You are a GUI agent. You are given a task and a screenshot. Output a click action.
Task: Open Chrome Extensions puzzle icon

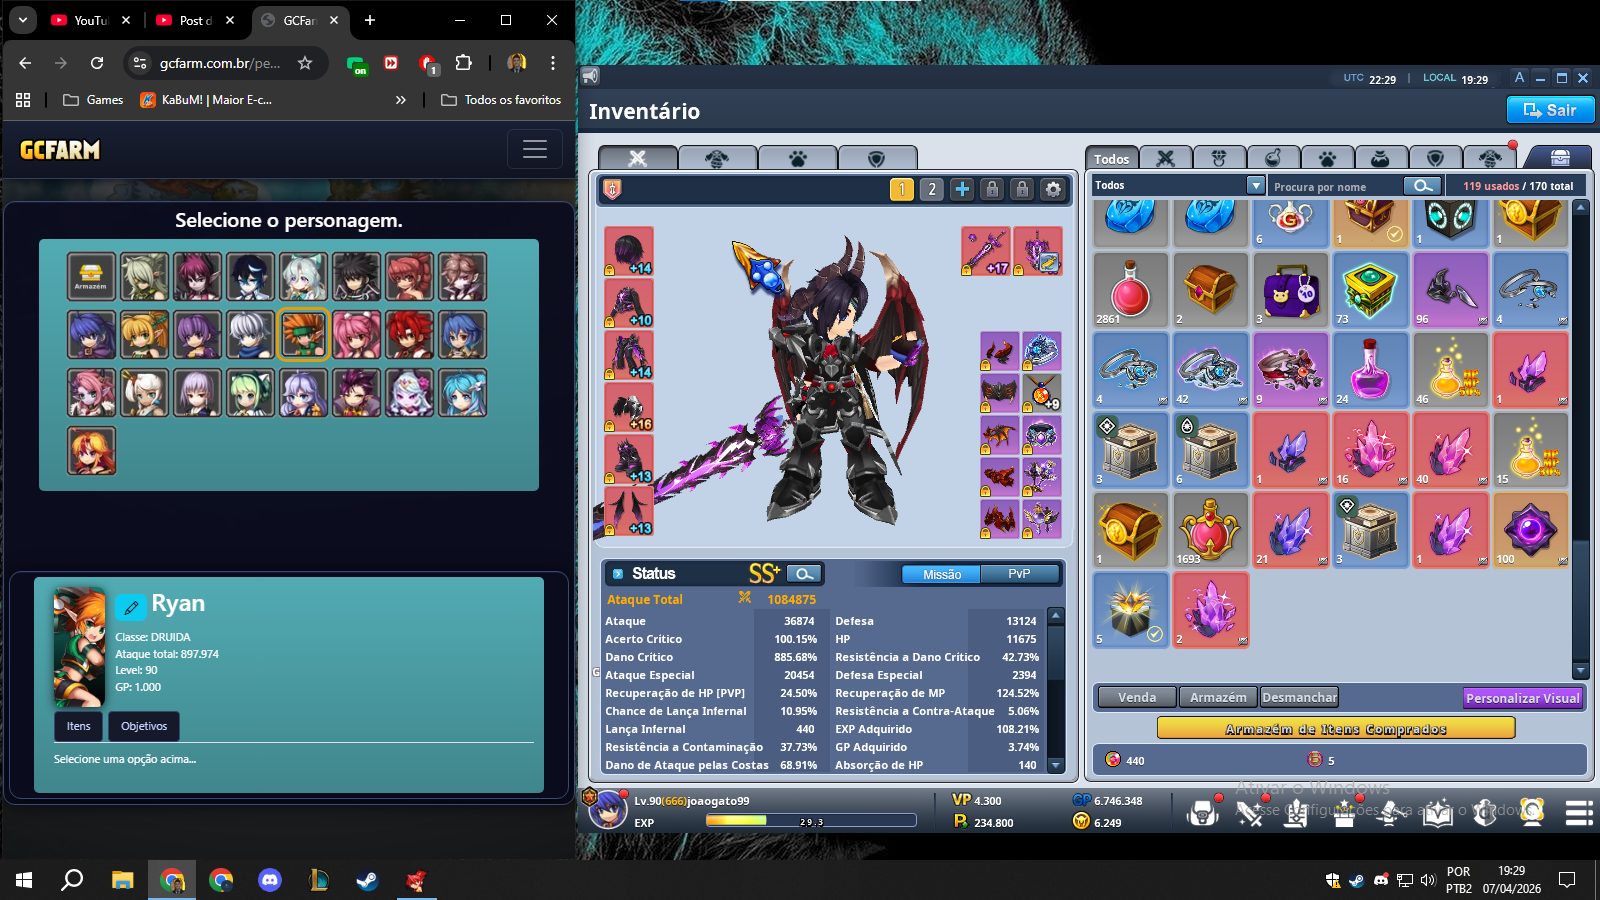point(463,63)
